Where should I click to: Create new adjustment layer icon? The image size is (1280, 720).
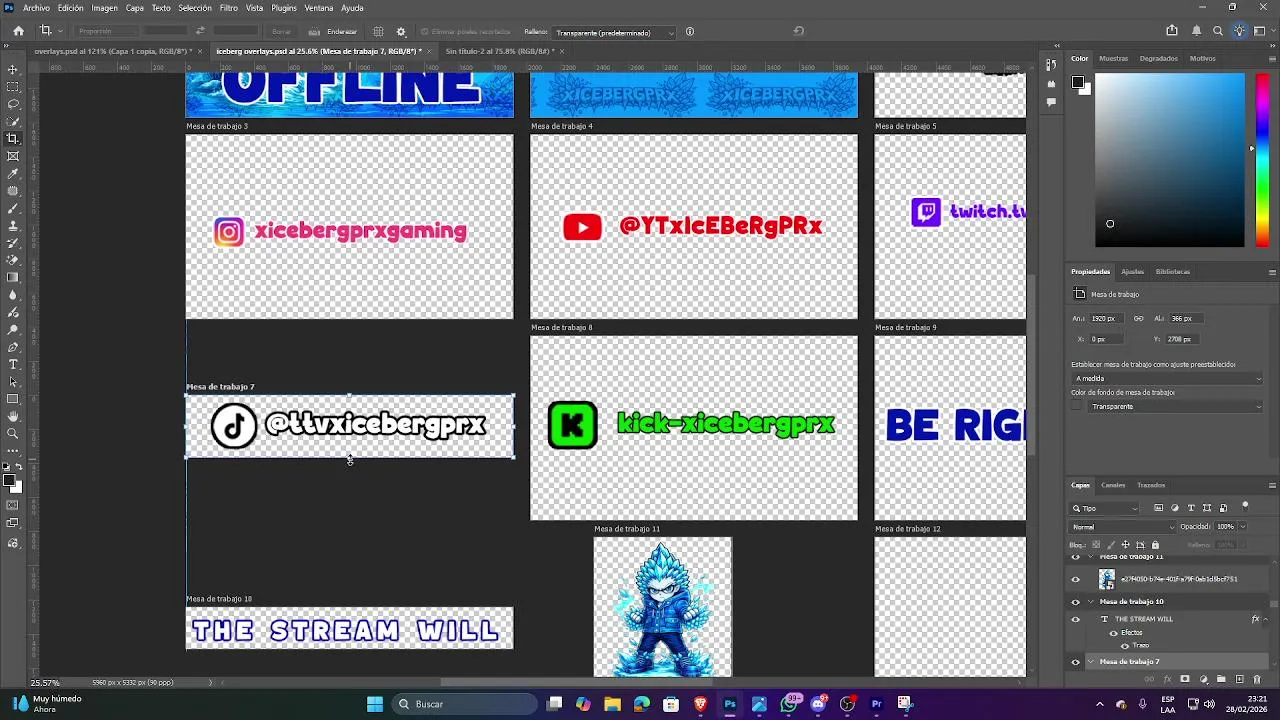(x=1203, y=679)
